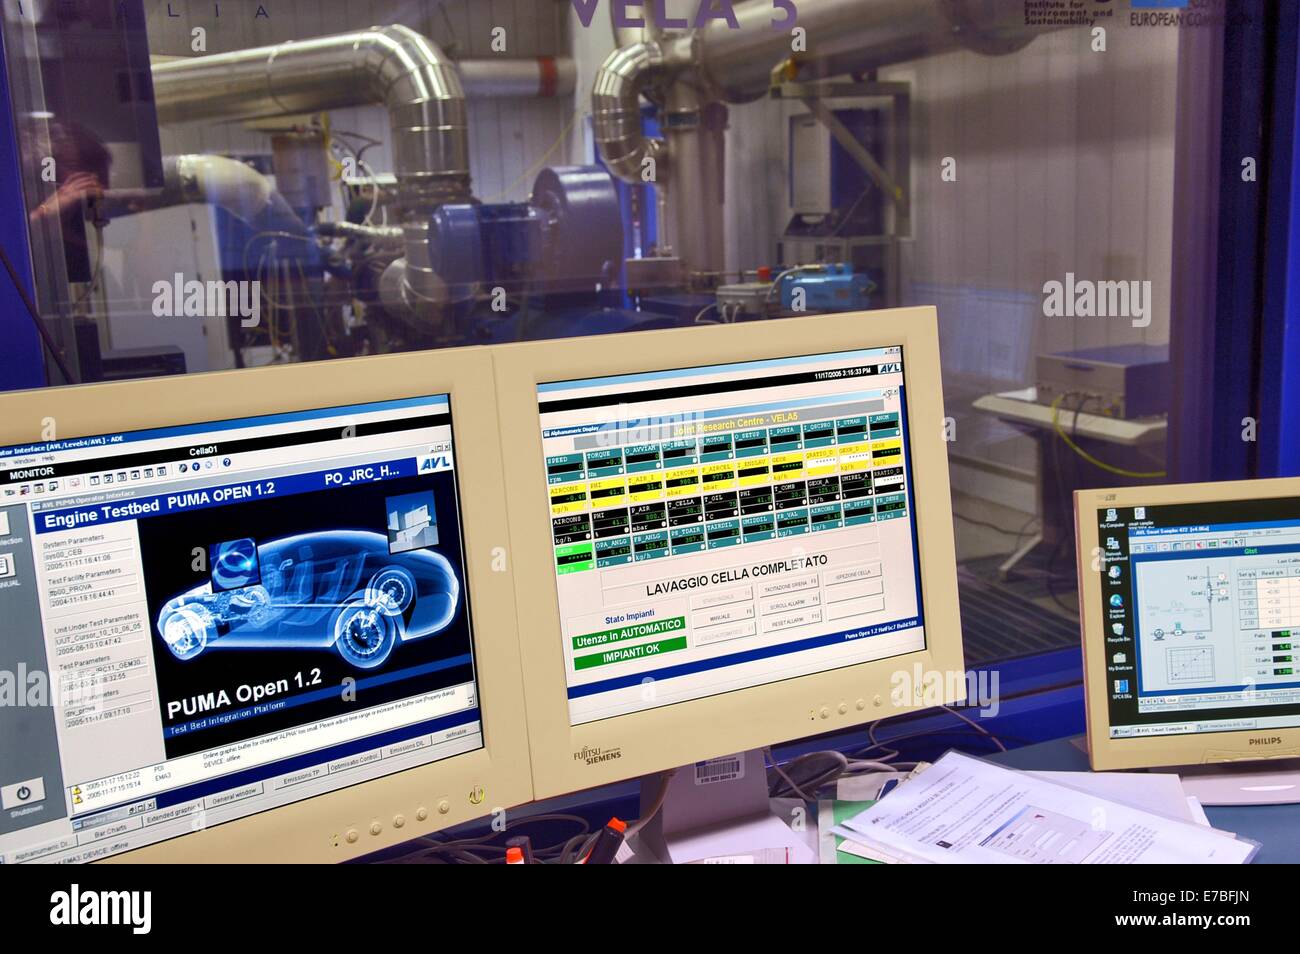Screen dimensions: 1300x954
Task: Open the Recycle Bin desktop icon
Action: pyautogui.click(x=1118, y=632)
